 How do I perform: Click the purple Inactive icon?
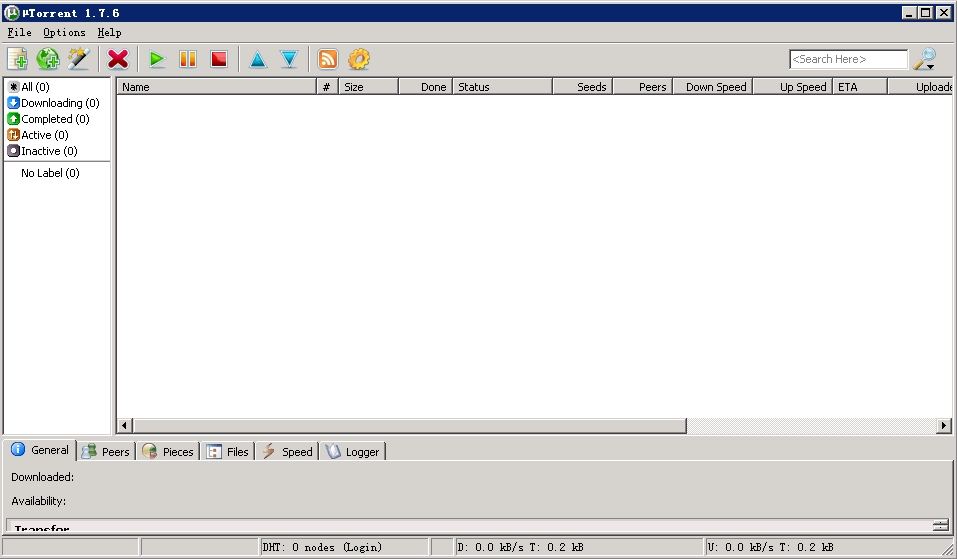pos(13,151)
